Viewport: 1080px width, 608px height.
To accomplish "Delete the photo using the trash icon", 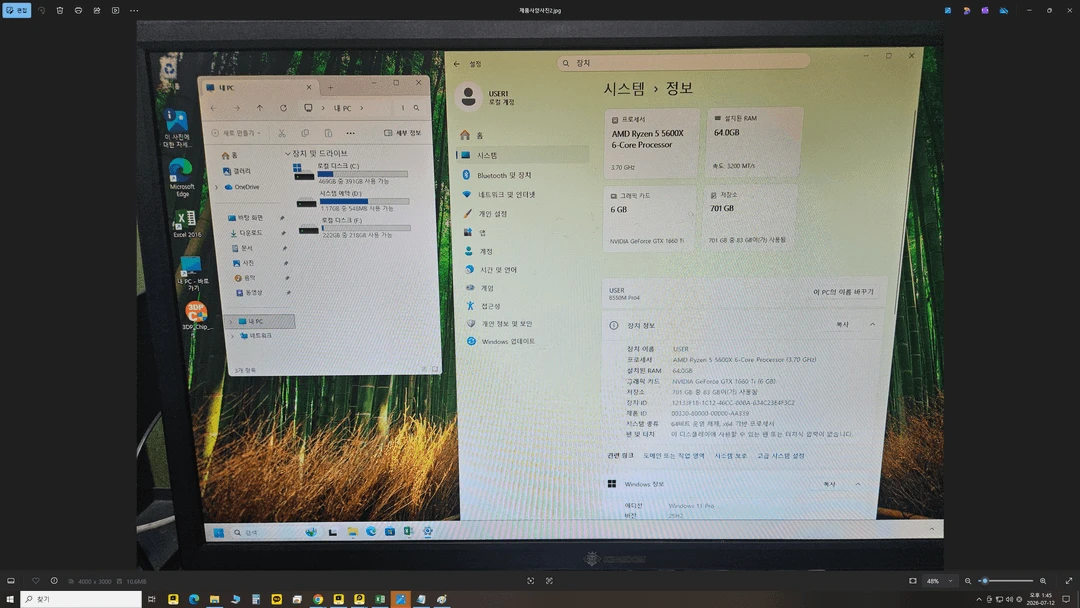I will click(60, 10).
